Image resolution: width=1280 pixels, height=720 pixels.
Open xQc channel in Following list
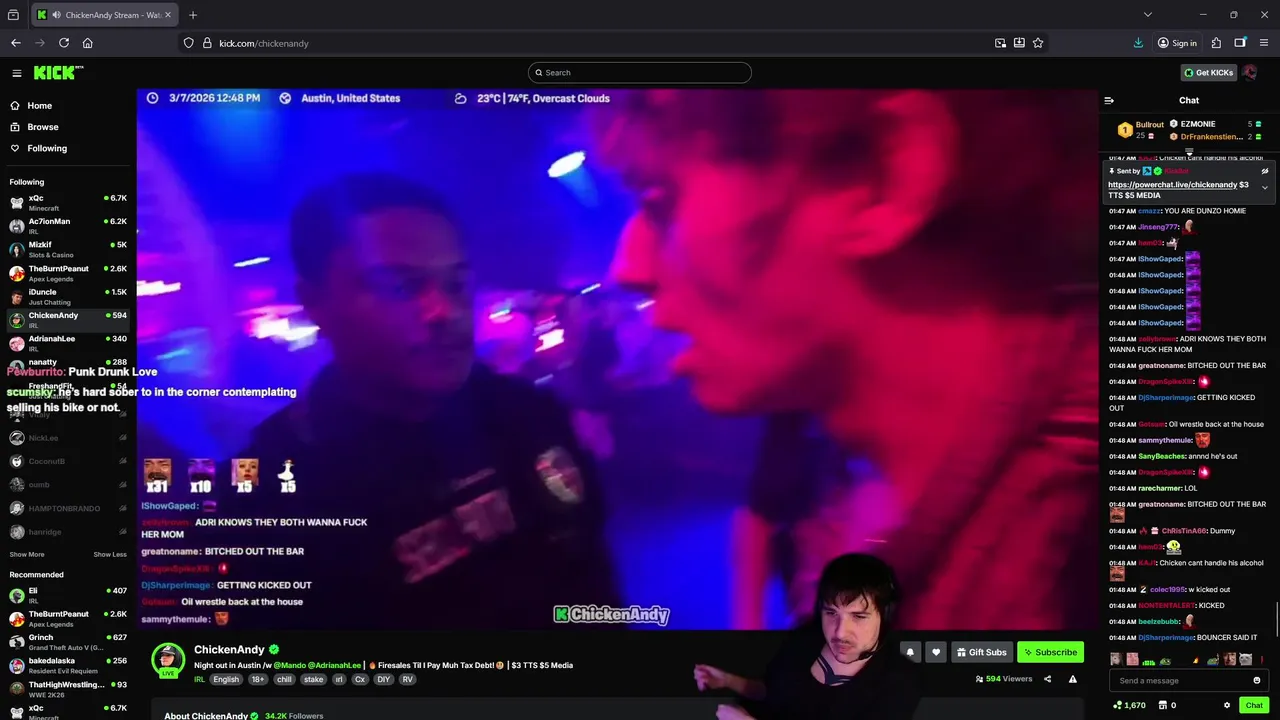68,202
